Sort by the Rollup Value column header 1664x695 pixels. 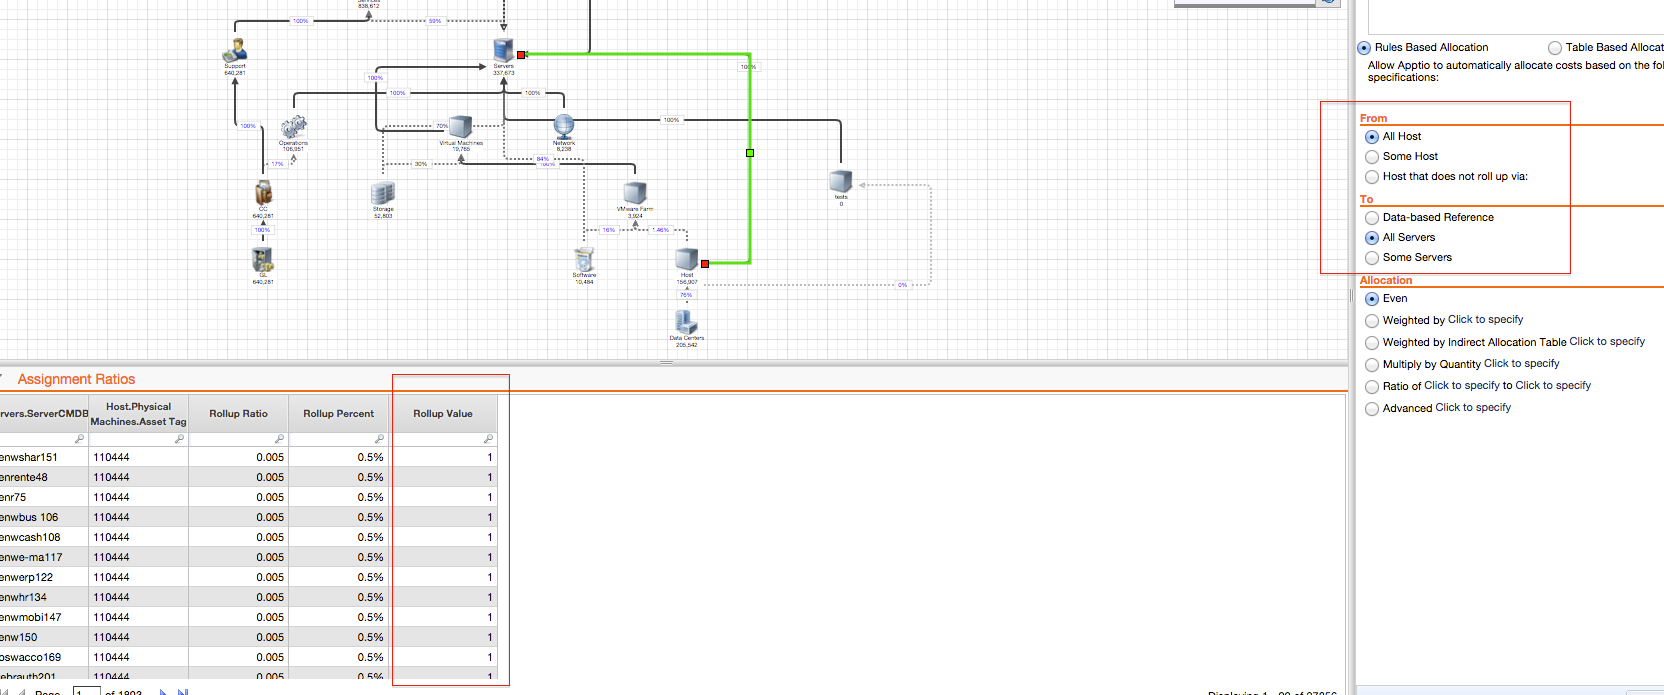click(443, 414)
